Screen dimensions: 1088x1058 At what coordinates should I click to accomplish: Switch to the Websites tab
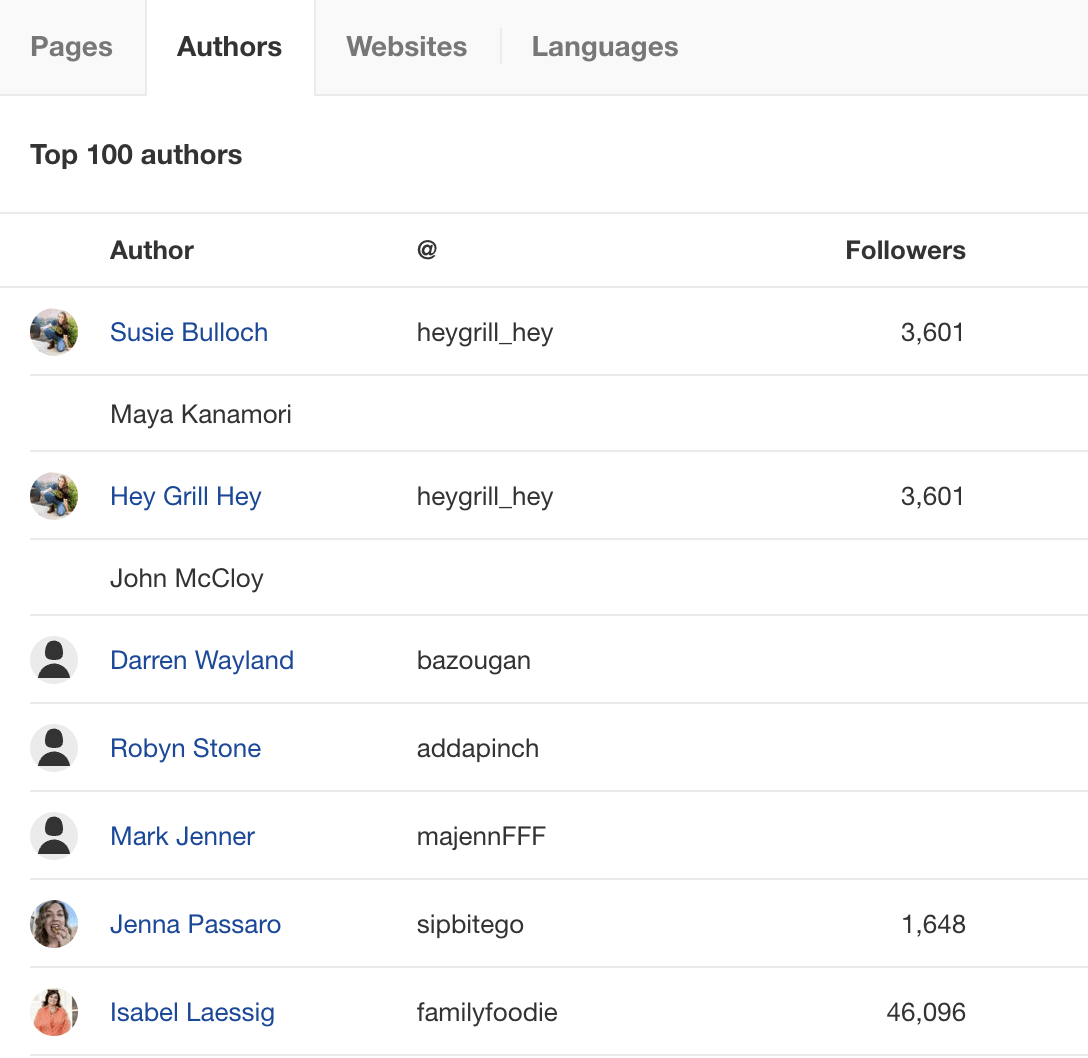[x=406, y=46]
